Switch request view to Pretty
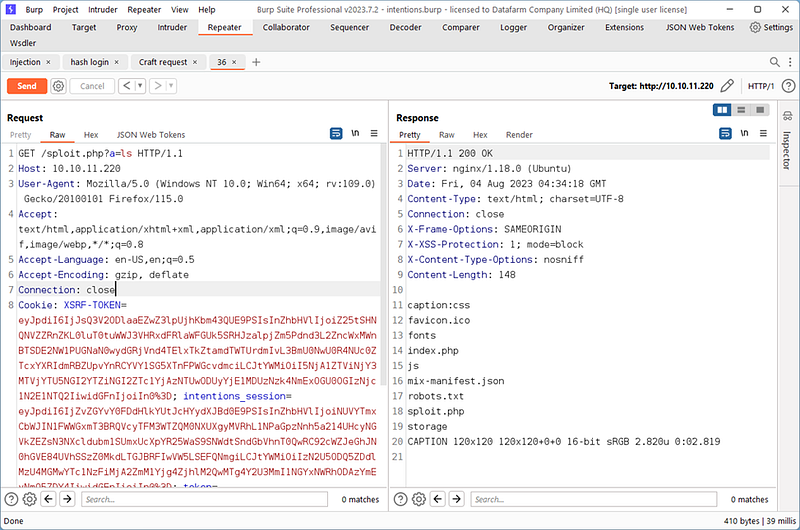The height and width of the screenshot is (530, 800). pyautogui.click(x=20, y=135)
